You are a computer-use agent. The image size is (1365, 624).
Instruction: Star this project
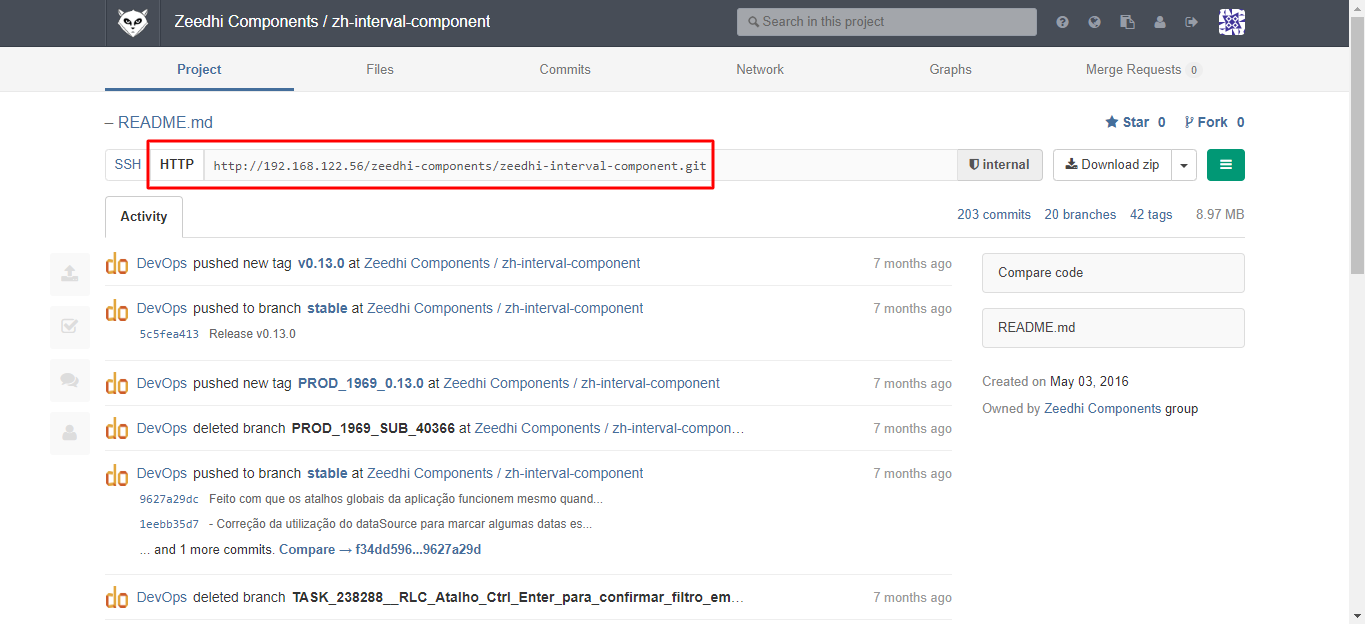(x=1127, y=122)
